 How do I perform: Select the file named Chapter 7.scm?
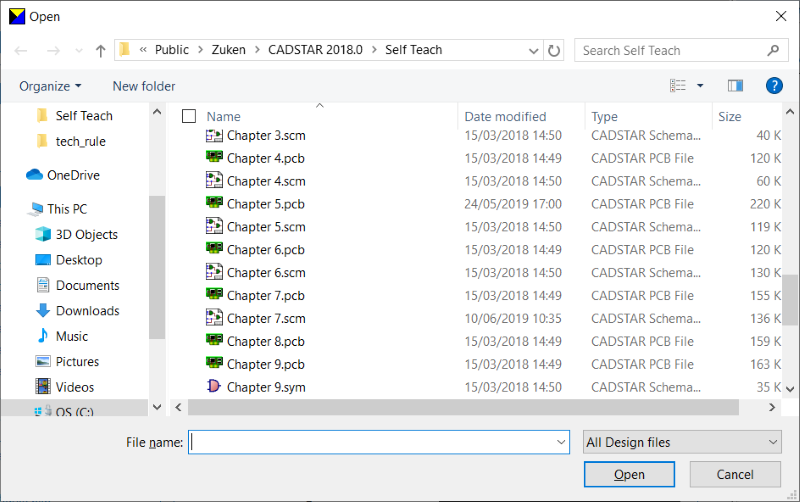pos(266,318)
